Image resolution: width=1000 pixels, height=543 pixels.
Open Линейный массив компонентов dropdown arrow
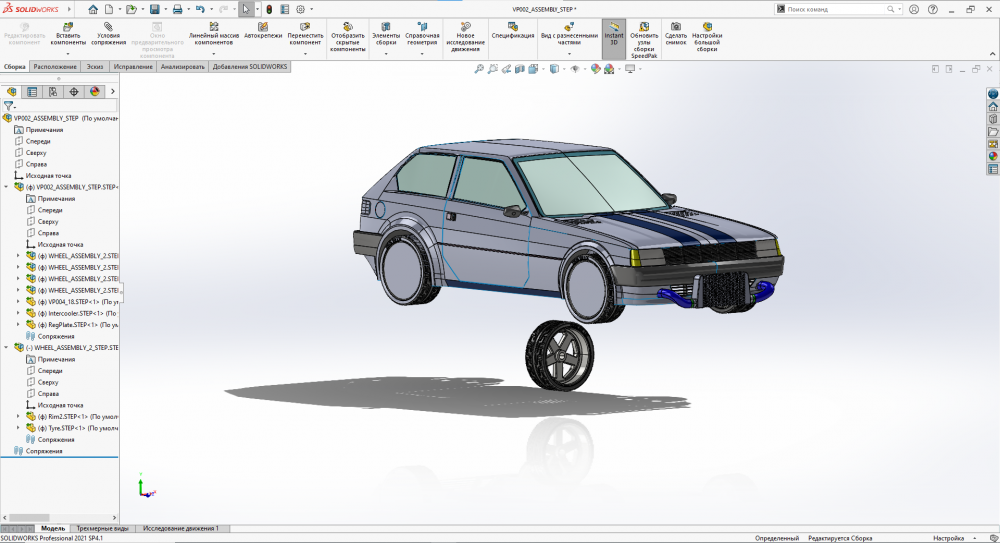tap(214, 53)
